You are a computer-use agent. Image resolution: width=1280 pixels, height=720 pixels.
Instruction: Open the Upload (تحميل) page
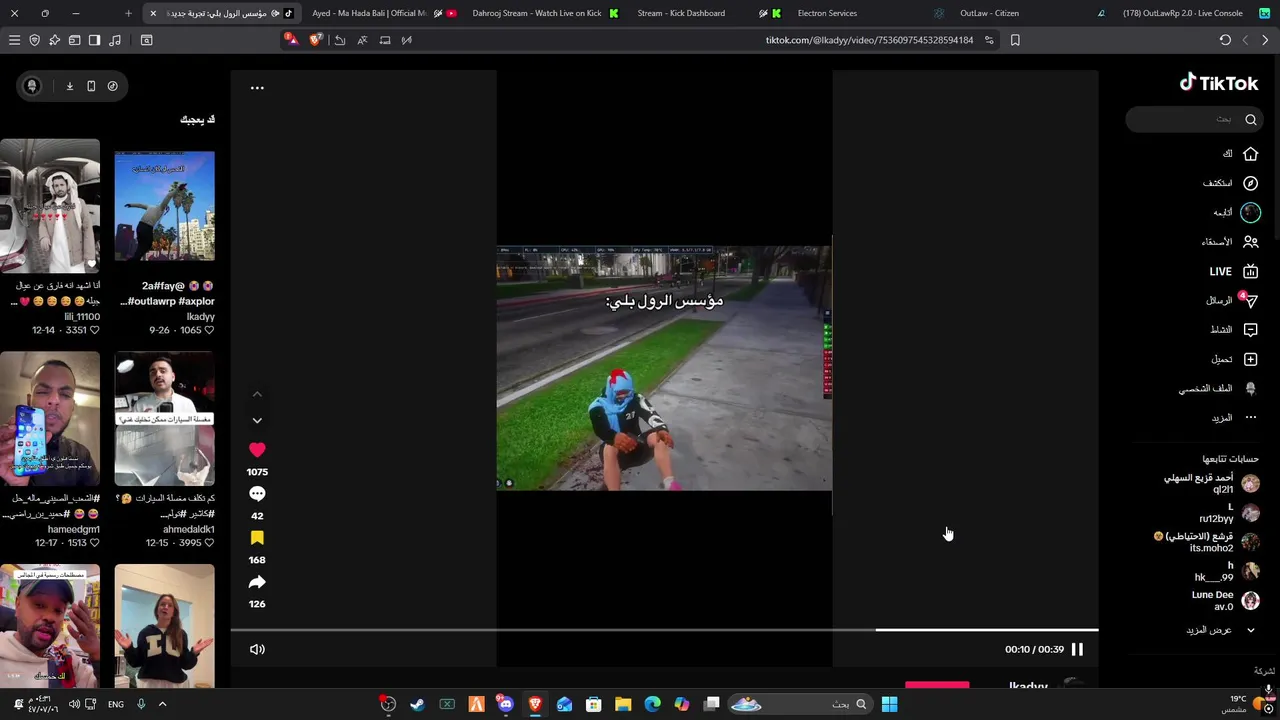pos(1234,359)
